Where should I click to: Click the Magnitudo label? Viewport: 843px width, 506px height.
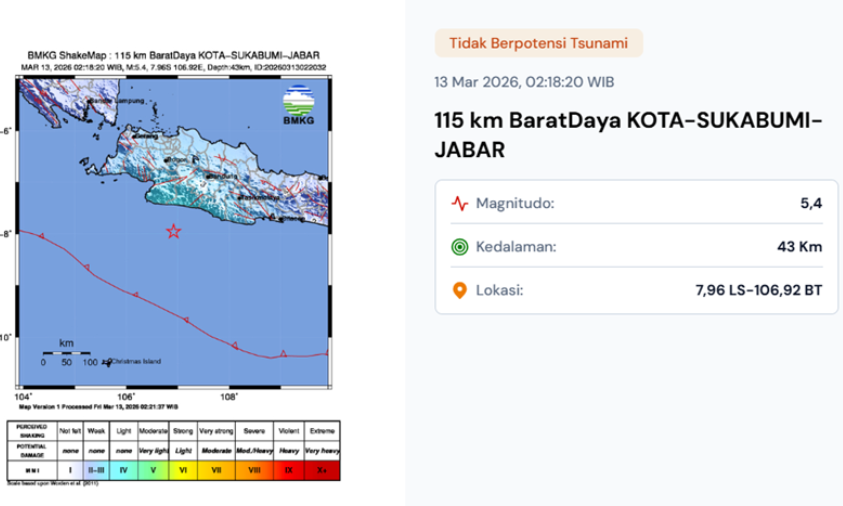pyautogui.click(x=515, y=203)
